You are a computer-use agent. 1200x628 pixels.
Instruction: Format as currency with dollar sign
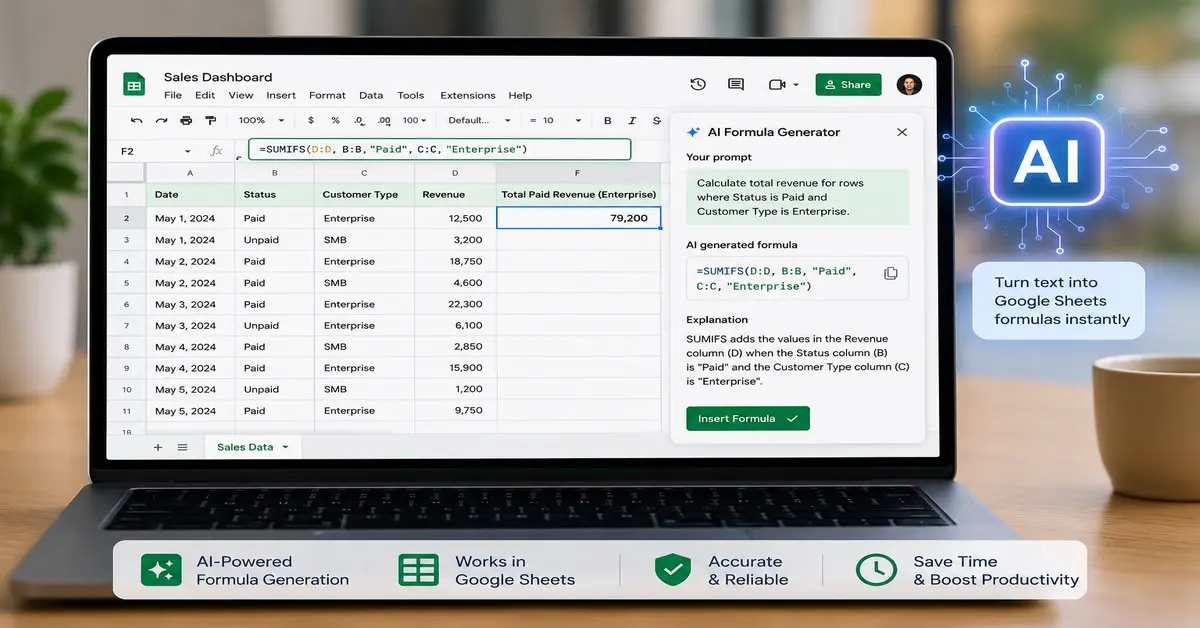tap(311, 121)
